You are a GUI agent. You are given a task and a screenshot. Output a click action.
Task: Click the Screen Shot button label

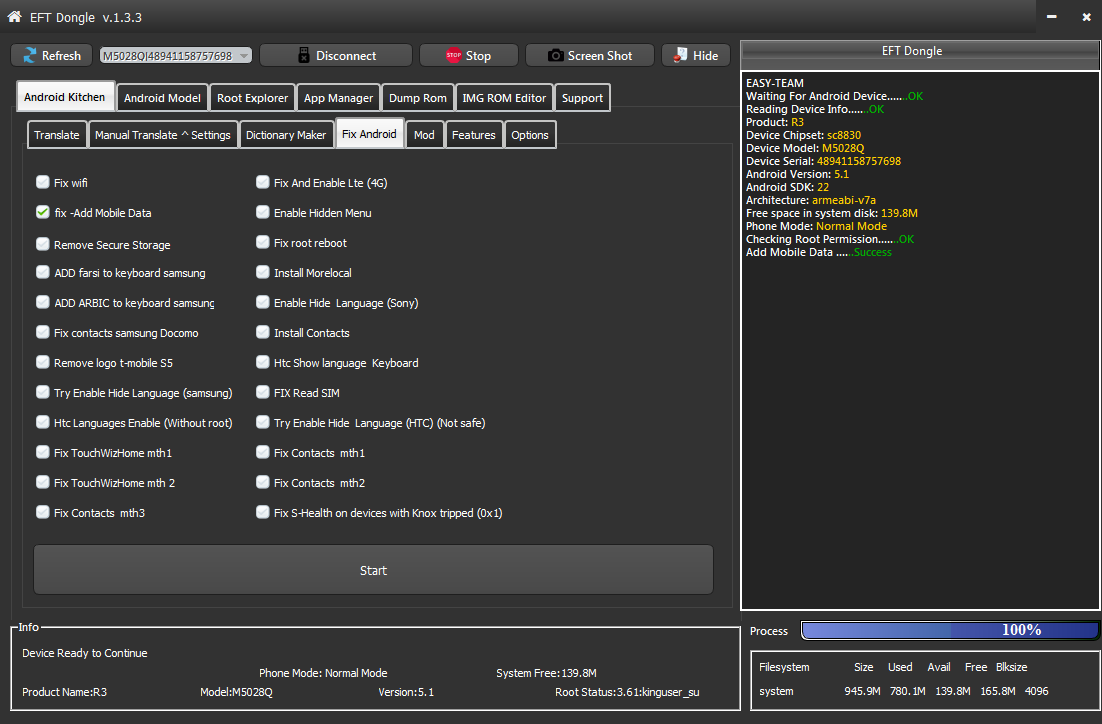pyautogui.click(x=599, y=56)
